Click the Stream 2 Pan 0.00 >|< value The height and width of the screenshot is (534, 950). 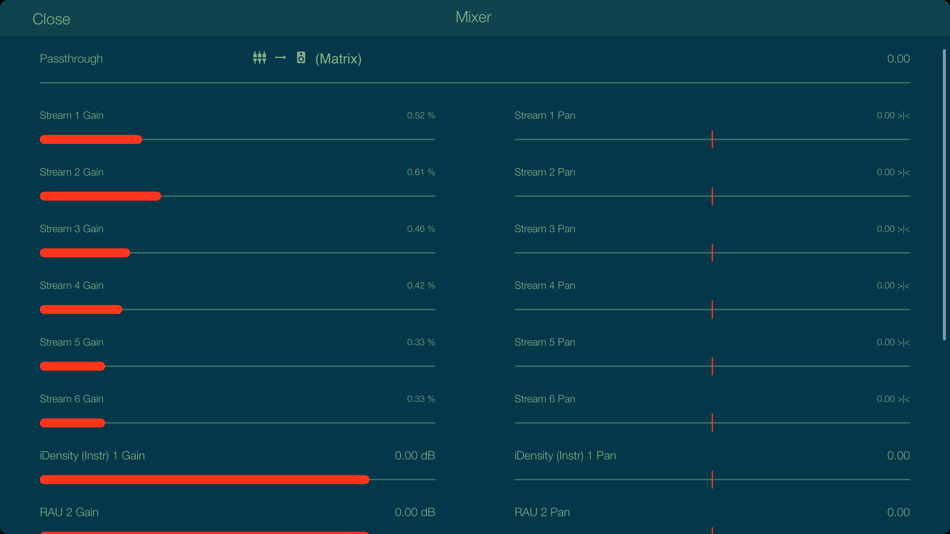(x=892, y=172)
